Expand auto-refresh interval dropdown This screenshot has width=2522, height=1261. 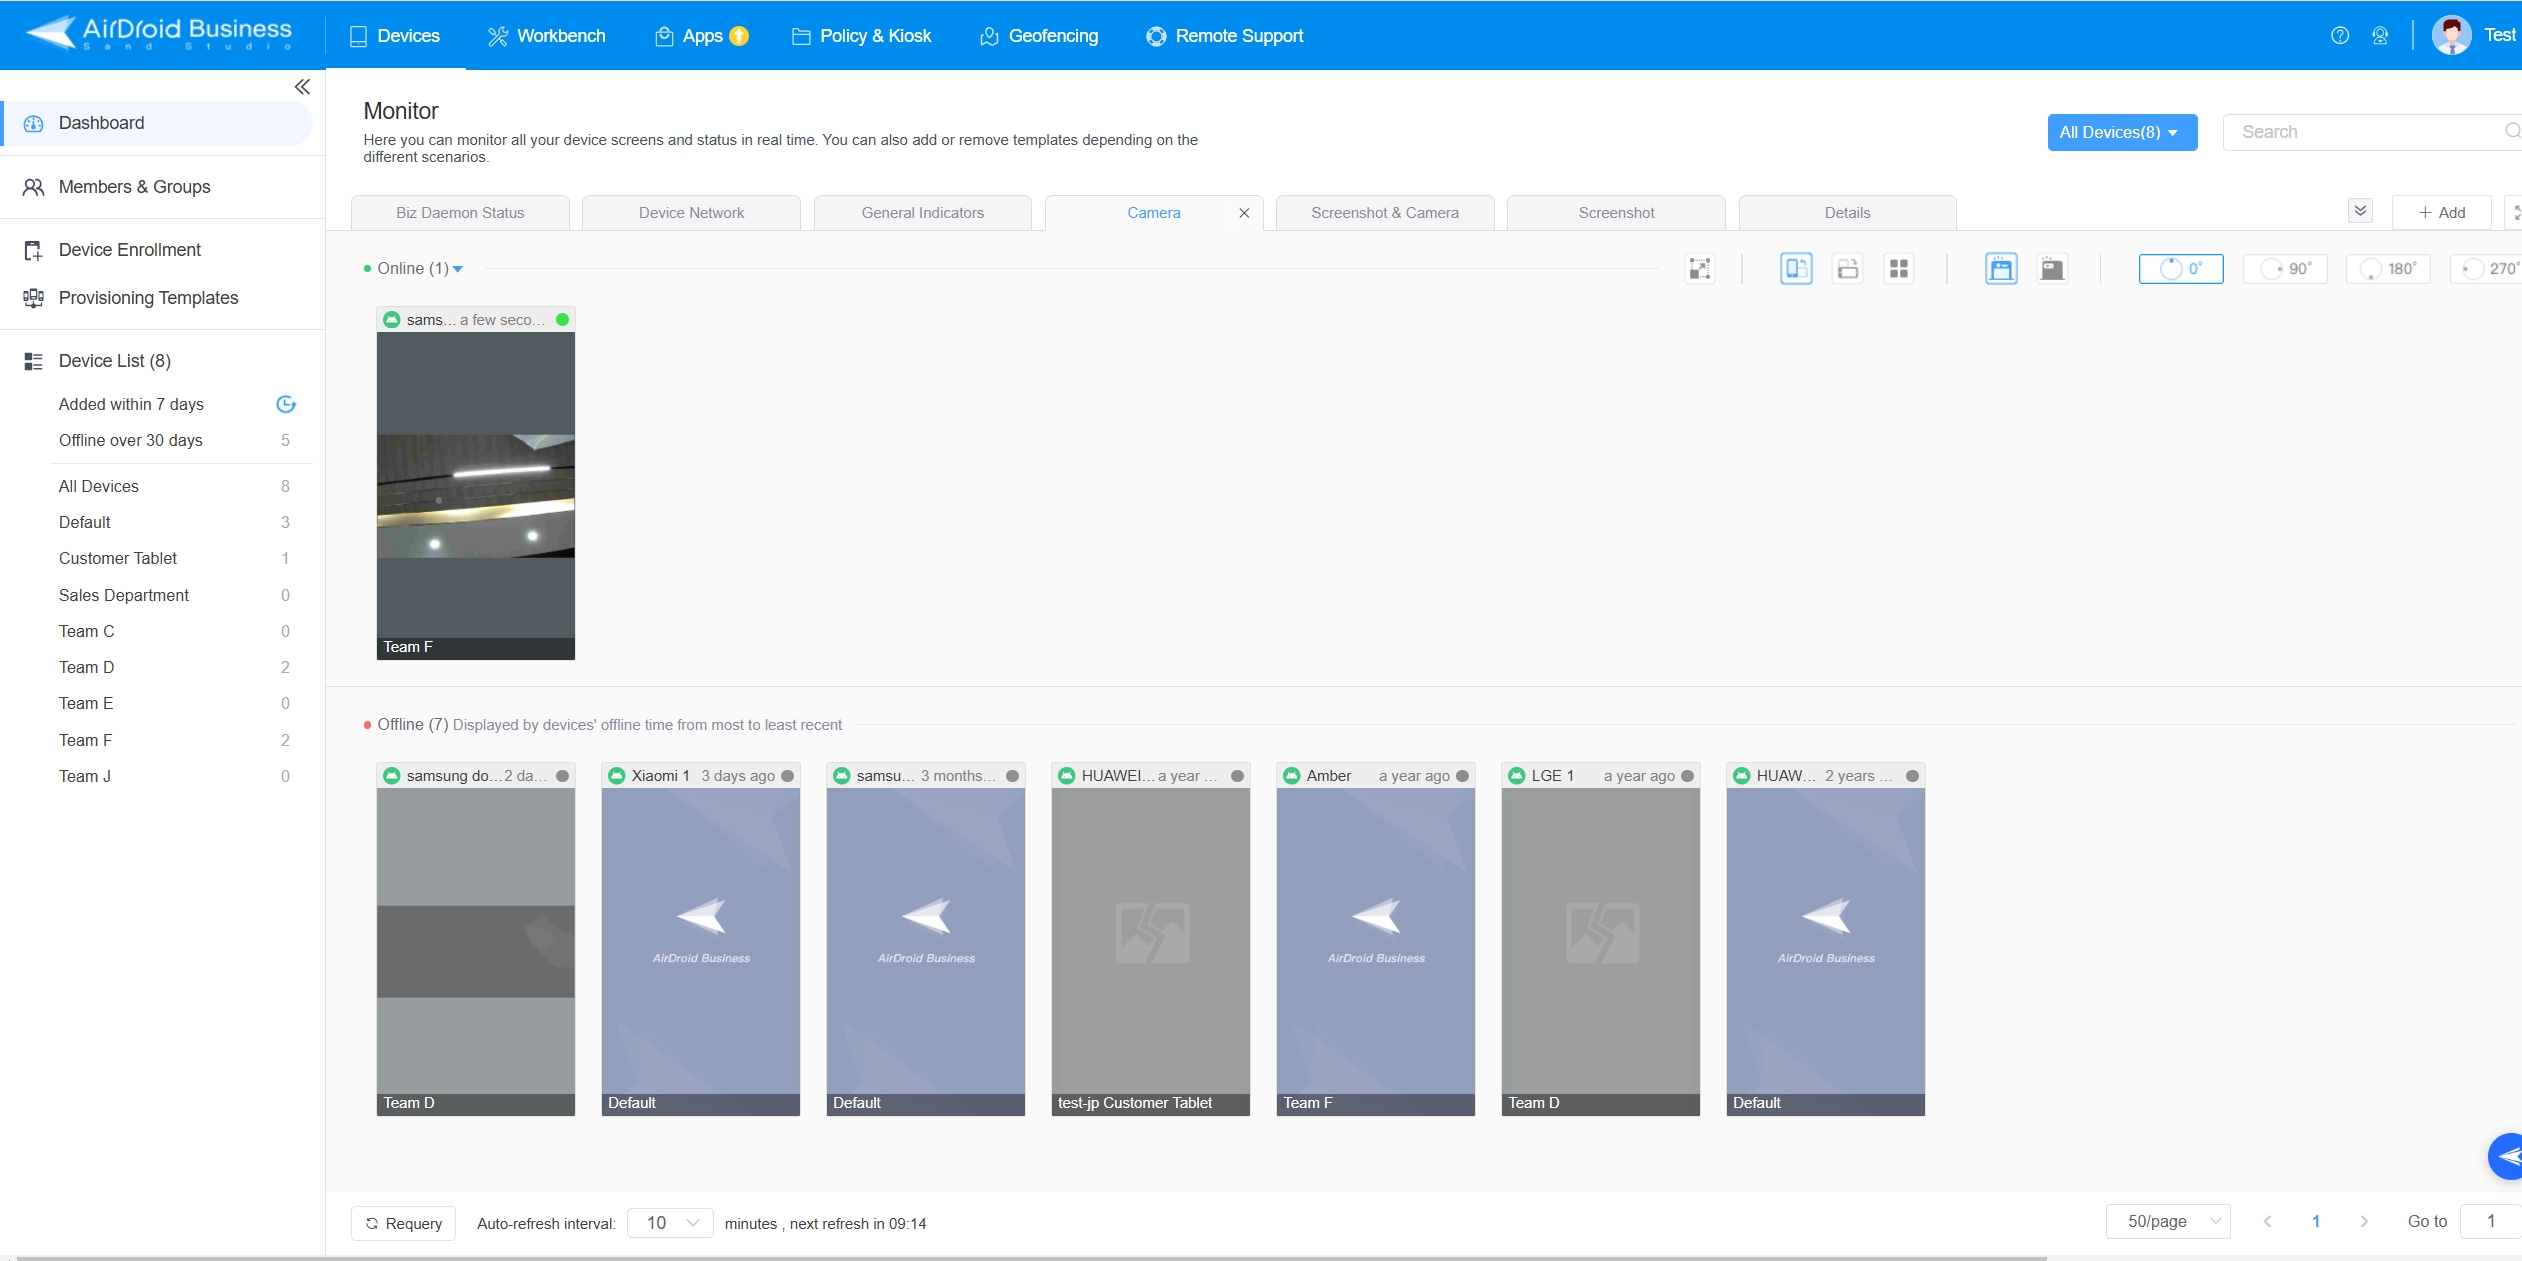670,1222
